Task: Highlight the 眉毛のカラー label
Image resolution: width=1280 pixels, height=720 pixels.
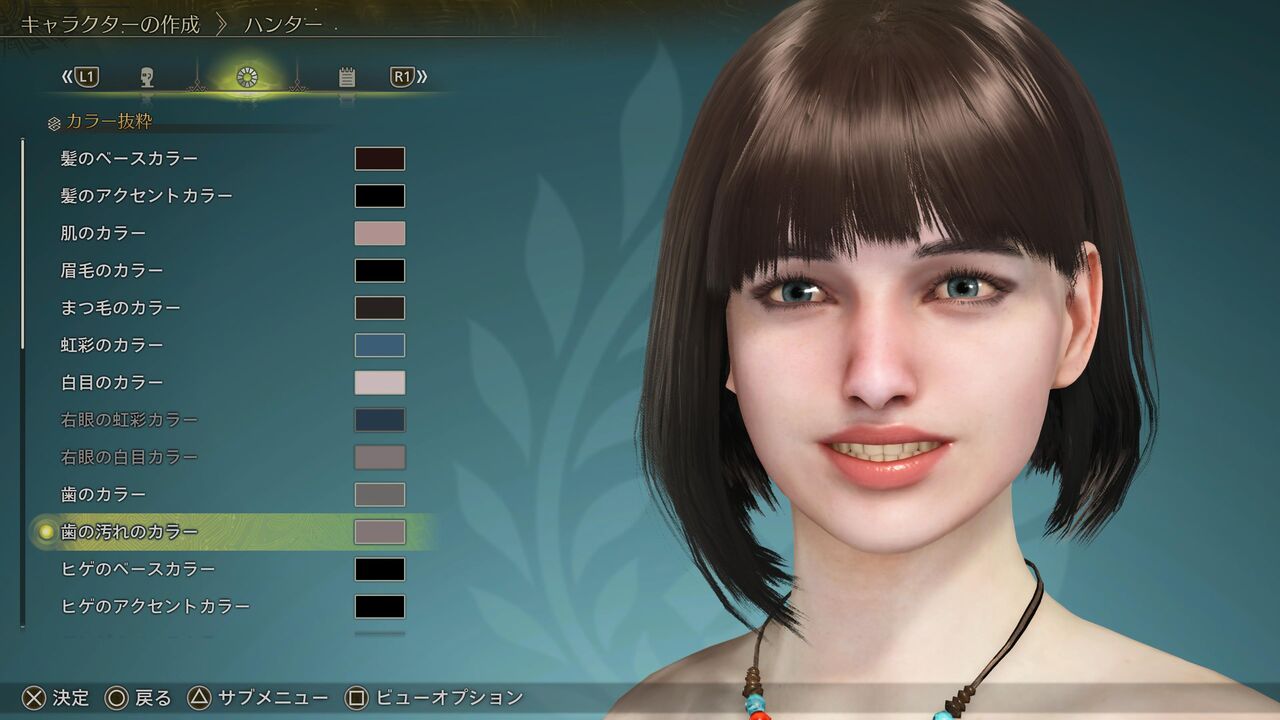Action: coord(112,270)
